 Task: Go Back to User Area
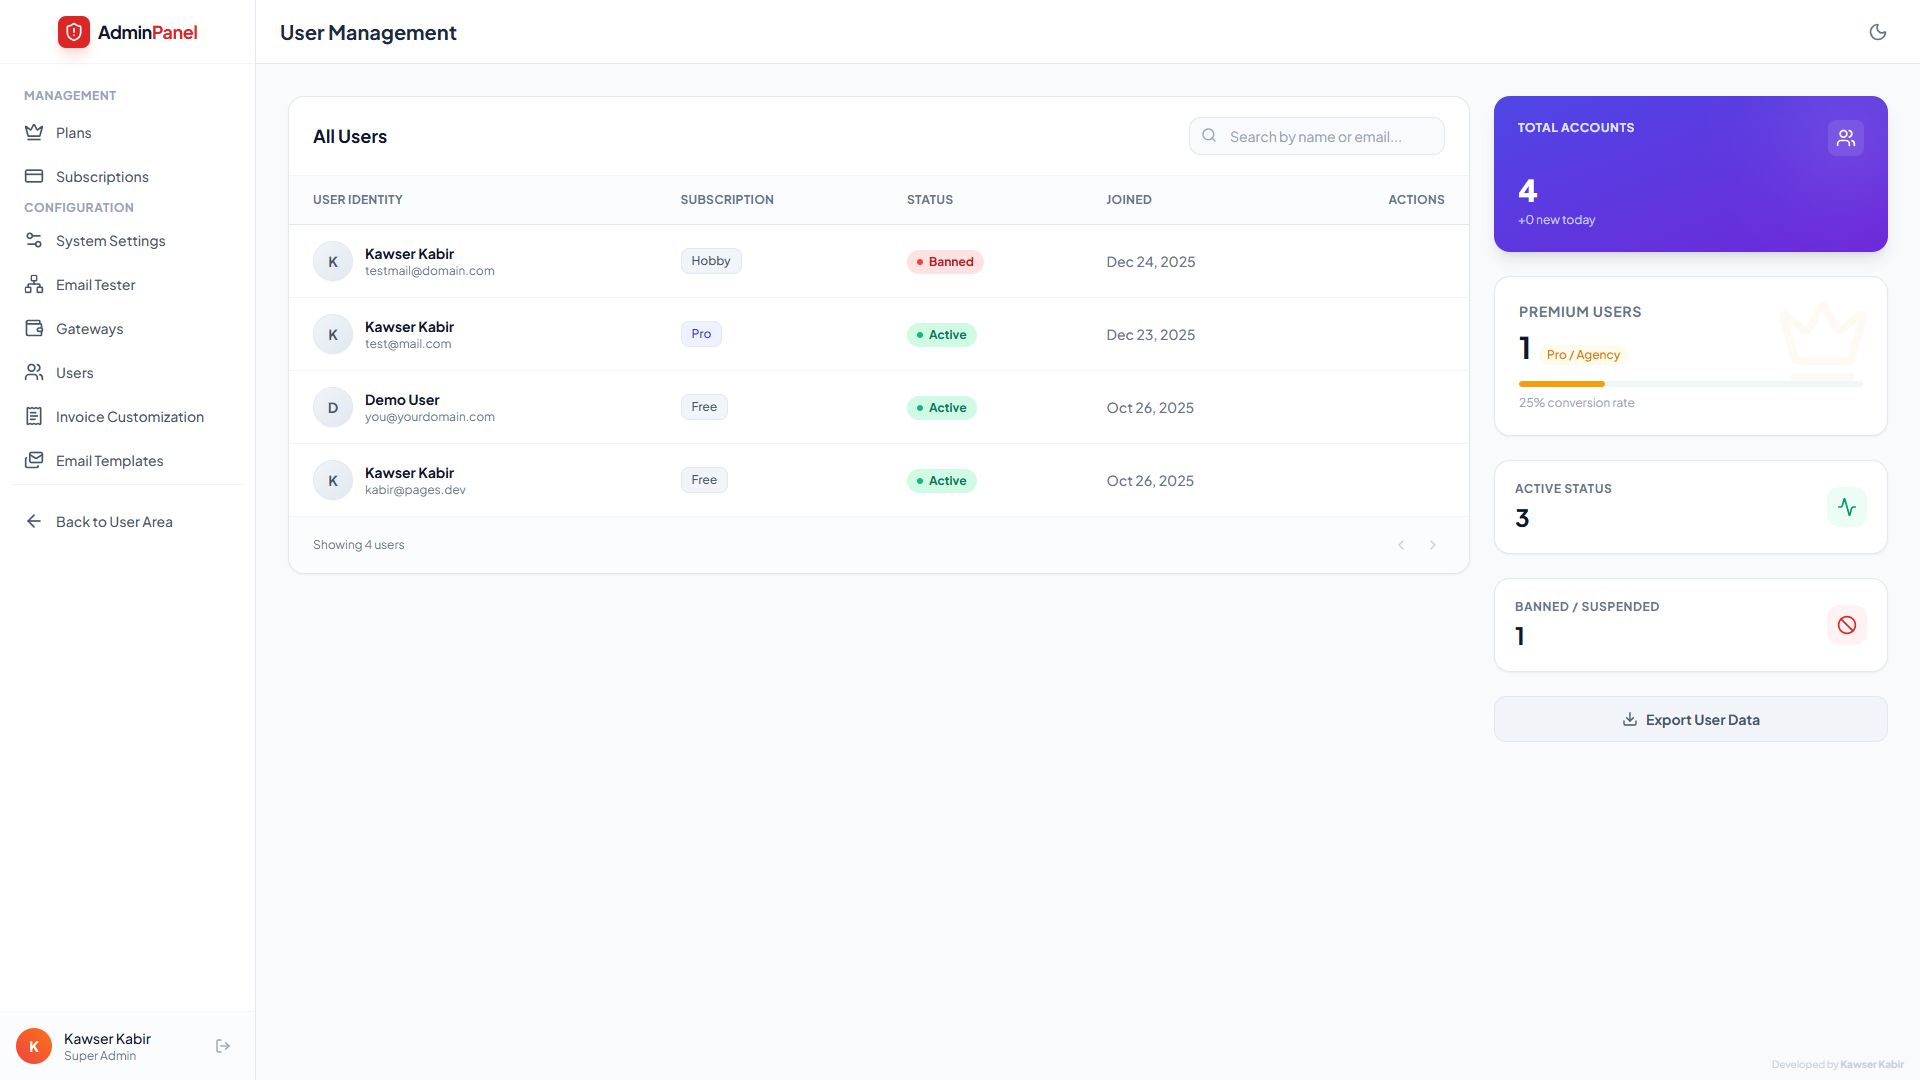point(114,522)
